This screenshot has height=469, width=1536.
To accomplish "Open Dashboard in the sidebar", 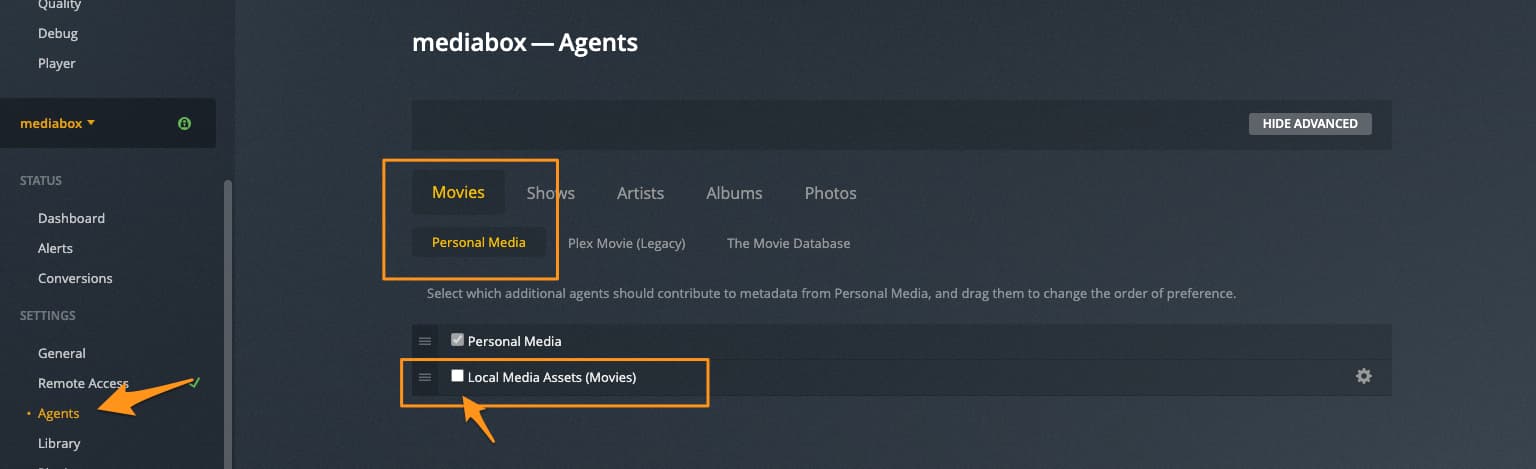I will point(71,218).
